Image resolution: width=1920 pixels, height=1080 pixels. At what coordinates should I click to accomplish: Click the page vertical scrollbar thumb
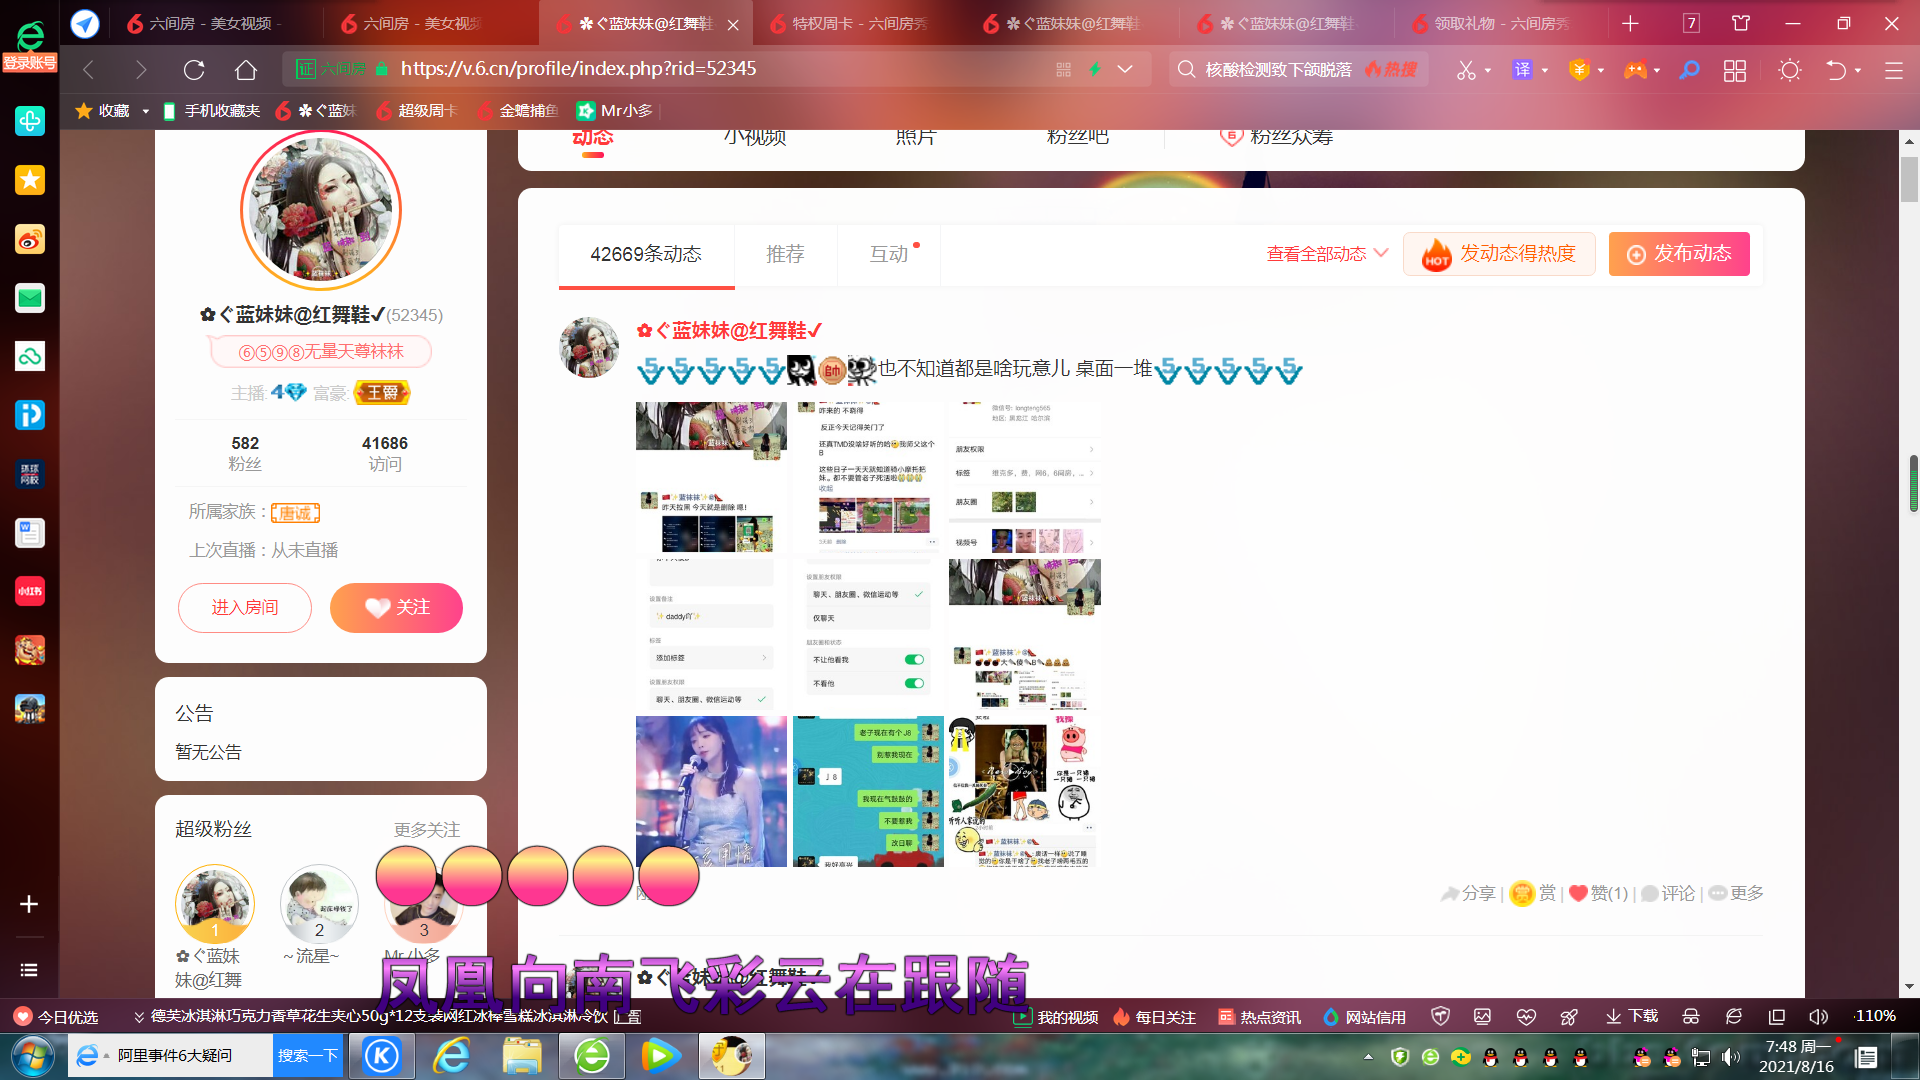[x=1910, y=178]
